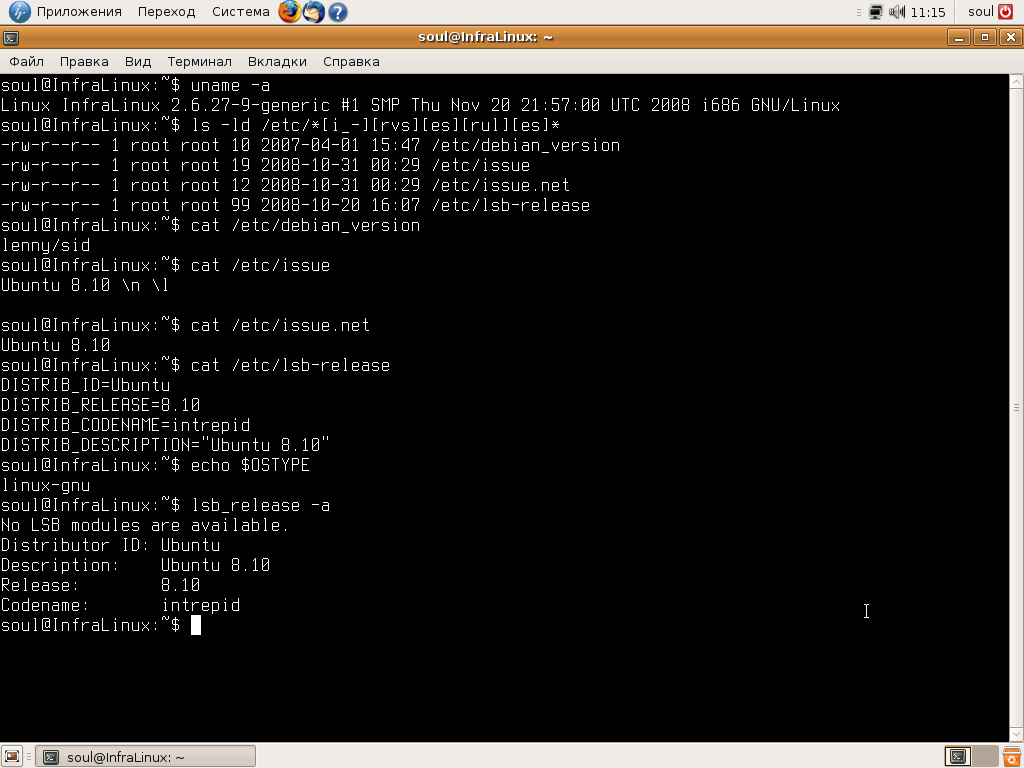Click the DISTRIB_DESCRIPTION line
This screenshot has height=768, width=1024.
point(165,445)
